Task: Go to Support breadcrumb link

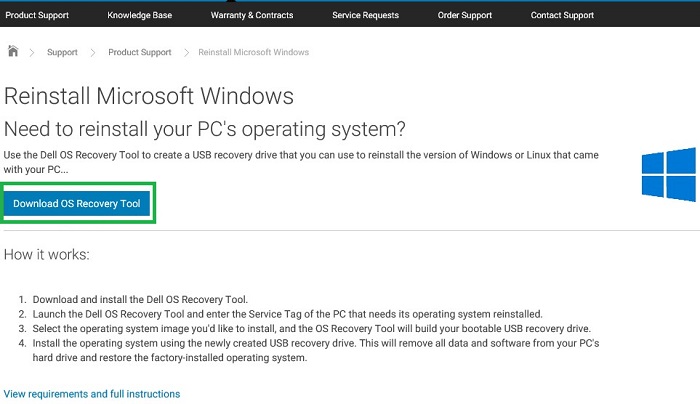Action: 62,52
